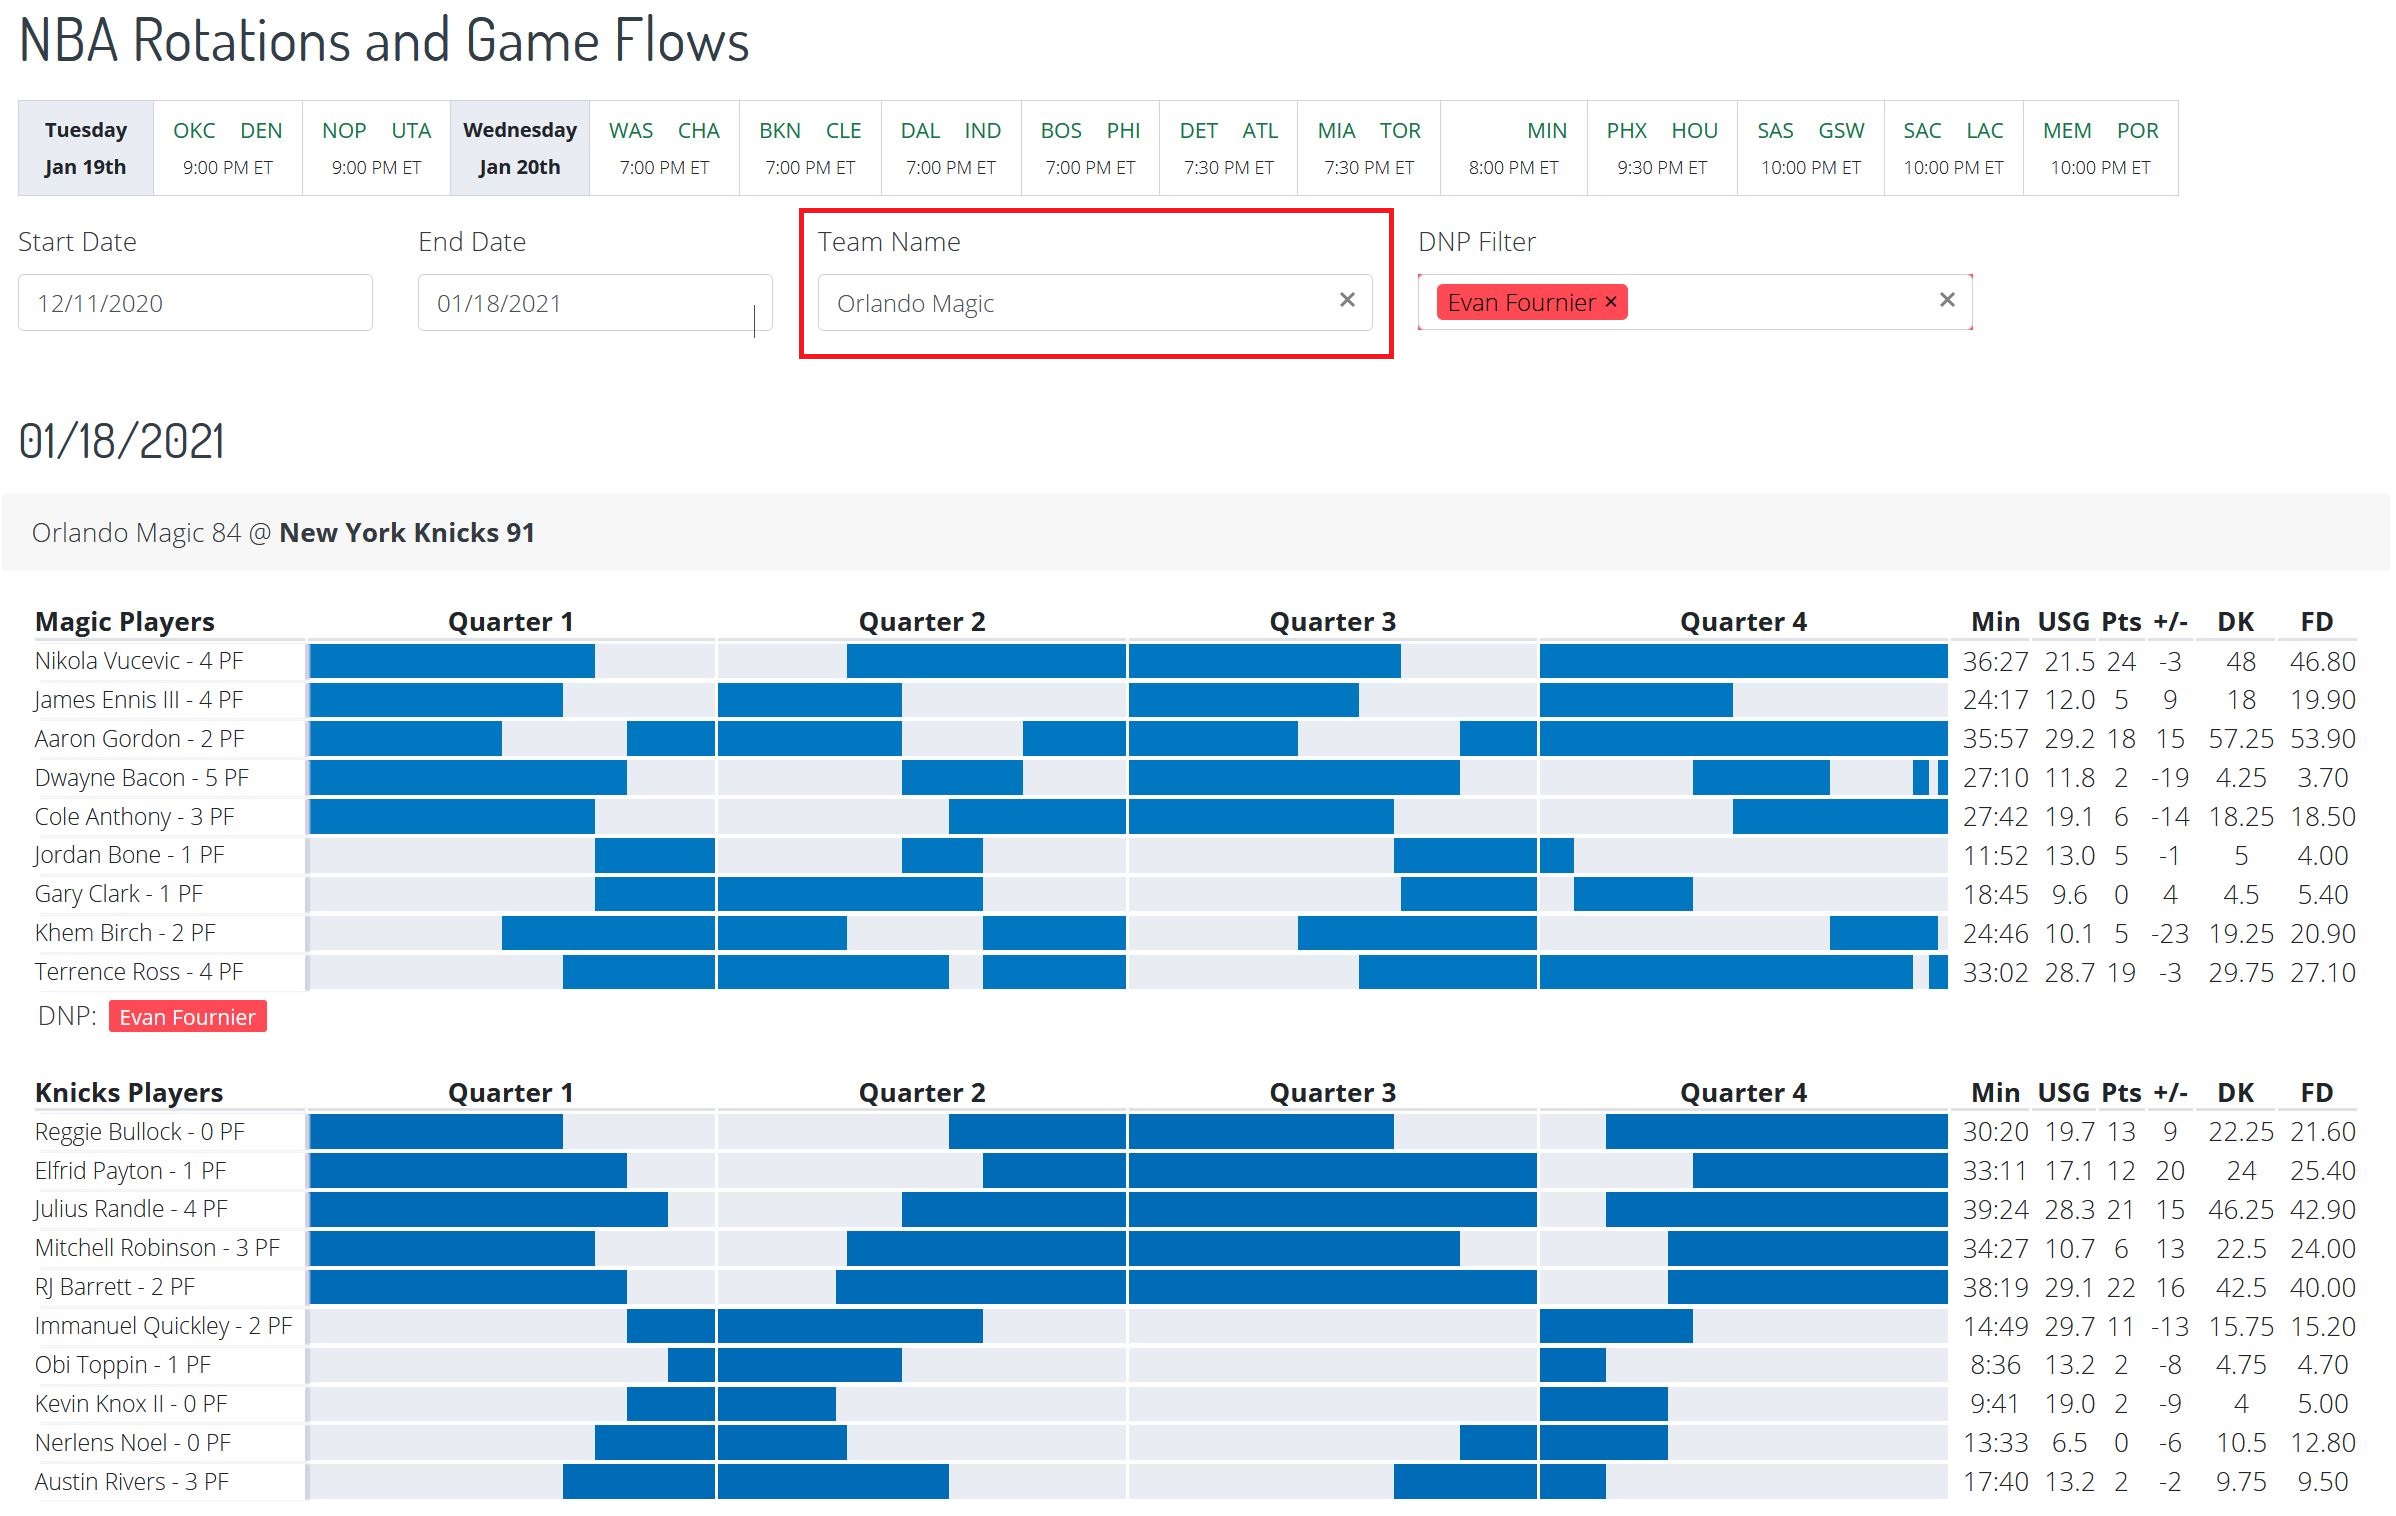The image size is (2396, 1516).
Task: Click Nikola Vucevic's Quarter 4 rotation bar
Action: coord(1743,661)
